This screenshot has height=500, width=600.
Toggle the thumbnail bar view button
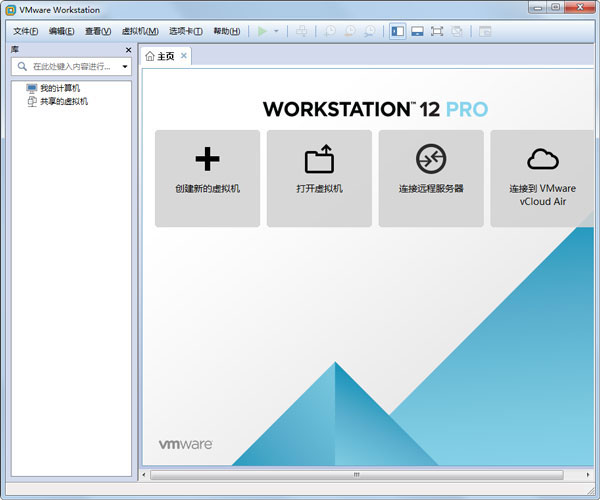417,31
